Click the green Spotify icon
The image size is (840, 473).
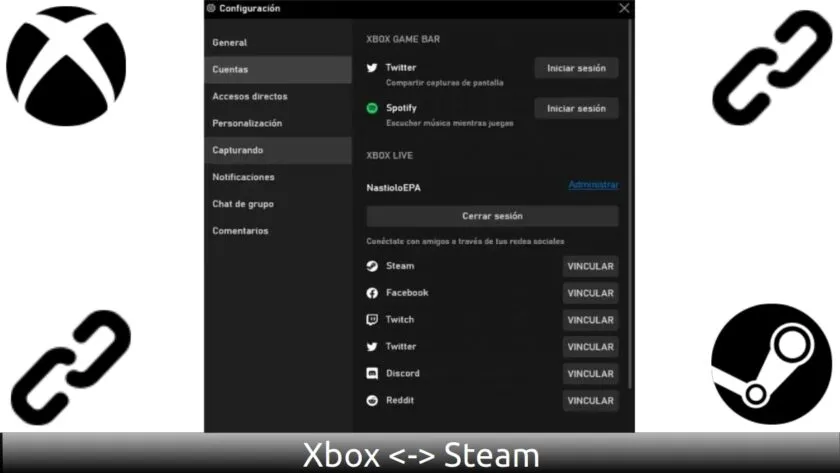[x=372, y=108]
